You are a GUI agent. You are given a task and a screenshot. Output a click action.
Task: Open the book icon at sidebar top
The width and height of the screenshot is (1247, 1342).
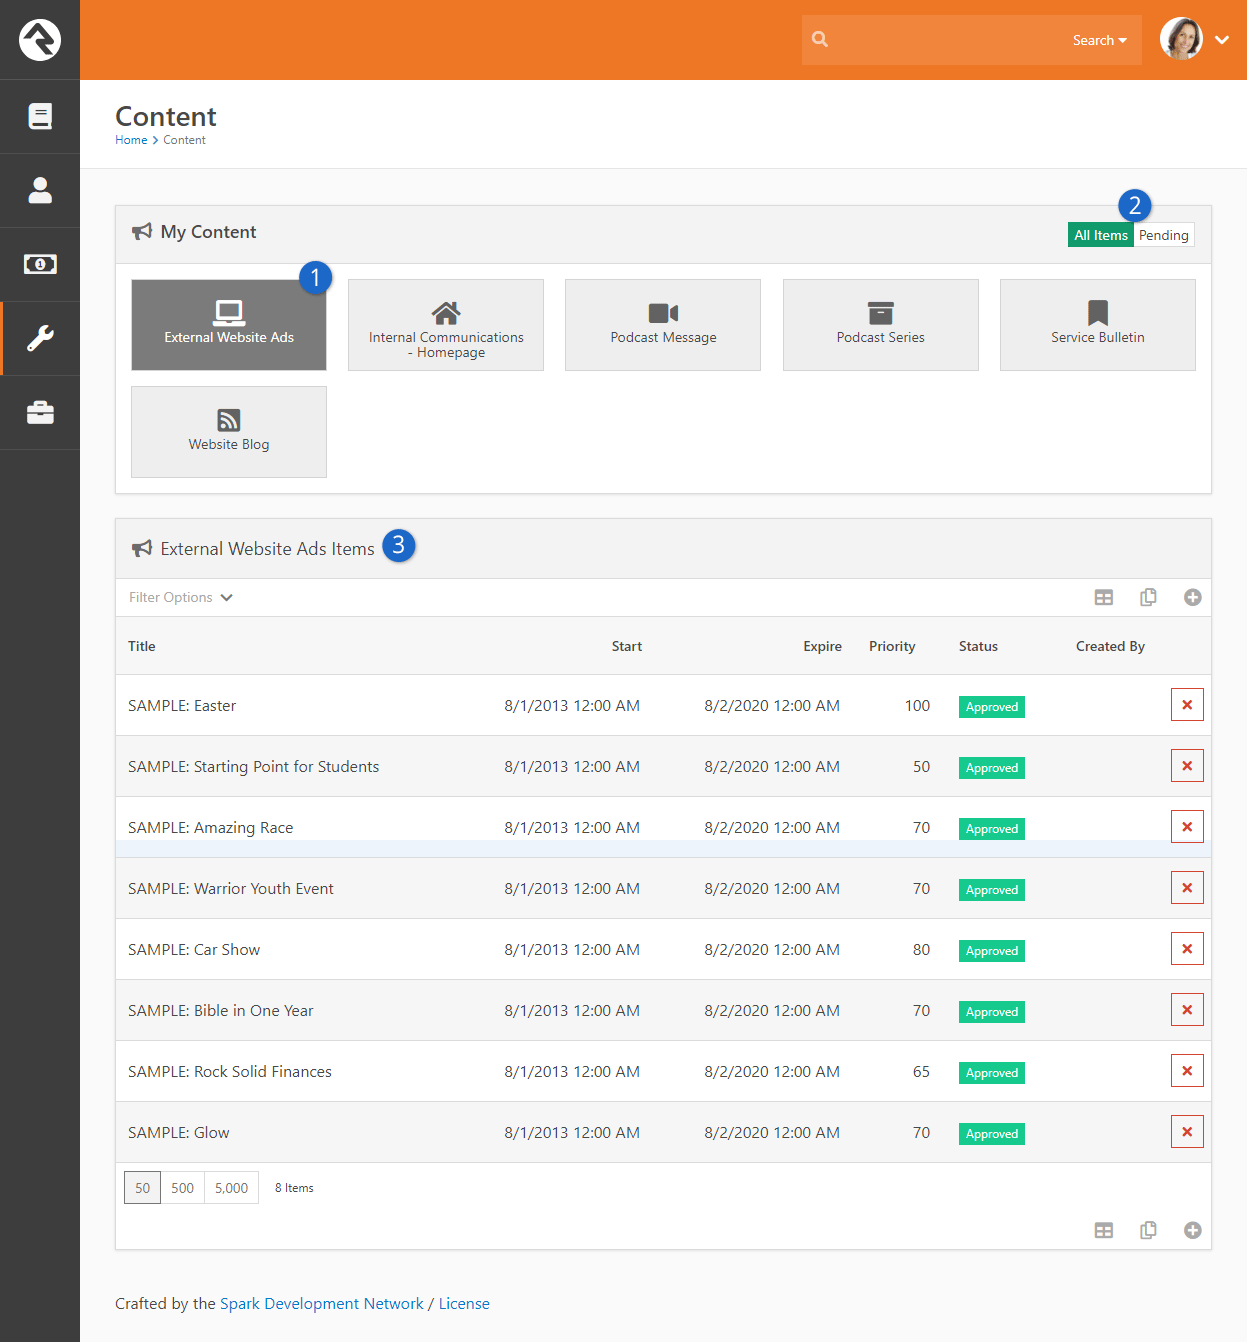coord(40,116)
